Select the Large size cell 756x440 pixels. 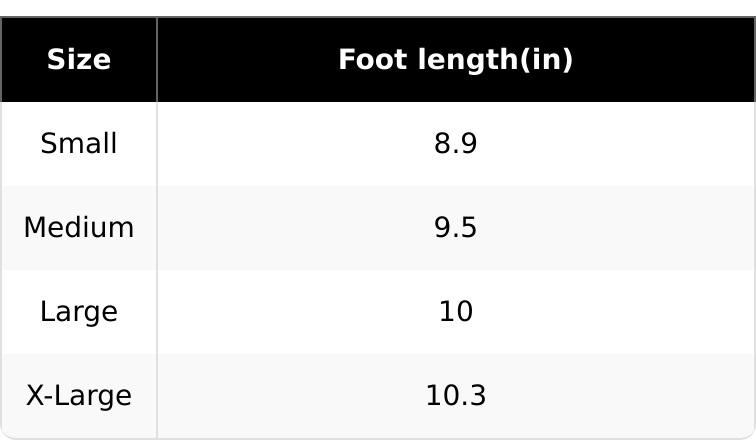(x=79, y=312)
